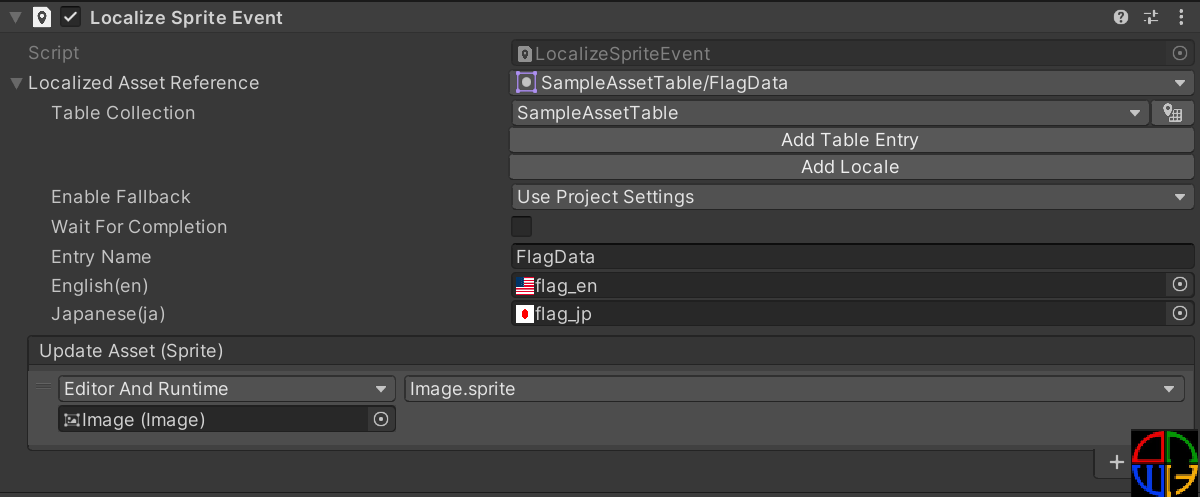Open the component presets icon
The width and height of the screenshot is (1200, 497).
pyautogui.click(x=1151, y=17)
